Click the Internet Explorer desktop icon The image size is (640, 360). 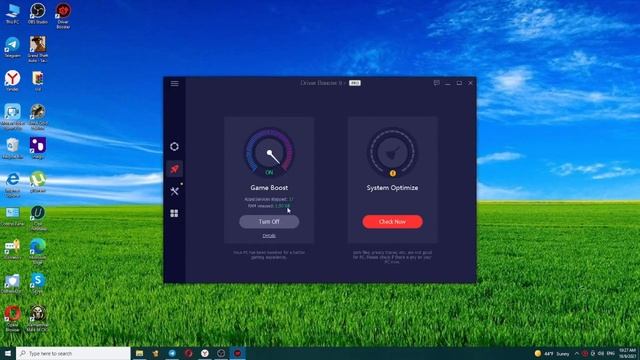point(12,184)
